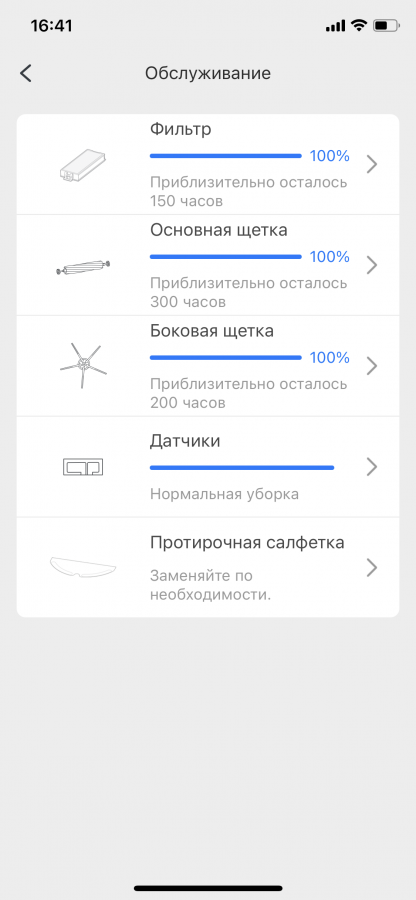The height and width of the screenshot is (900, 416).
Task: Click the Боковая щетка progress bar
Action: coord(226,358)
